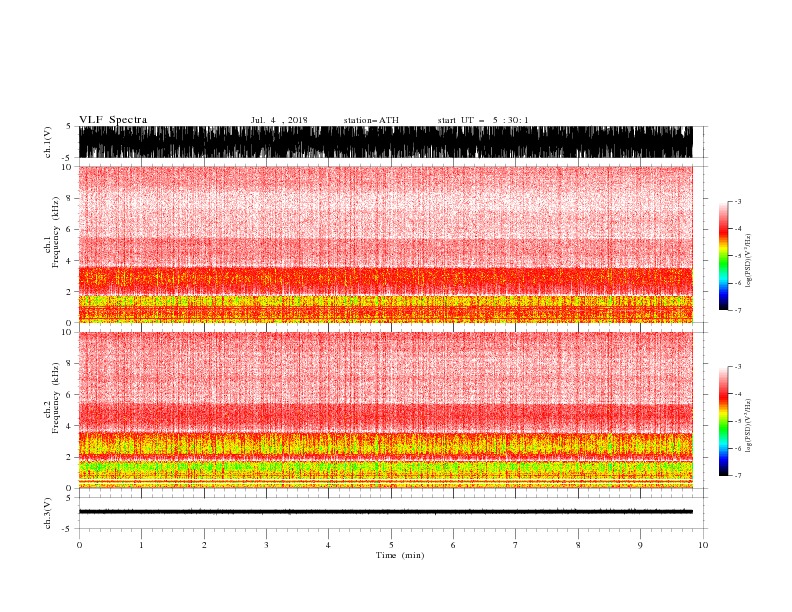Click the ch.2 "Frequency (kHz)" axis label

pos(55,398)
